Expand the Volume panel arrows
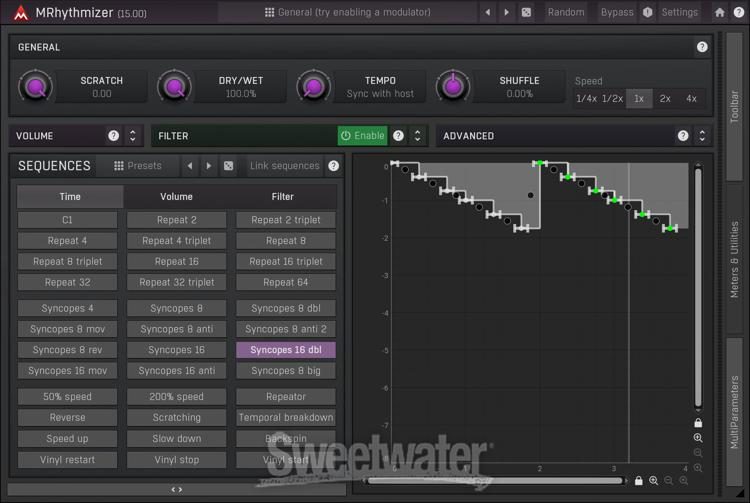Viewport: 750px width, 503px height. coord(132,136)
